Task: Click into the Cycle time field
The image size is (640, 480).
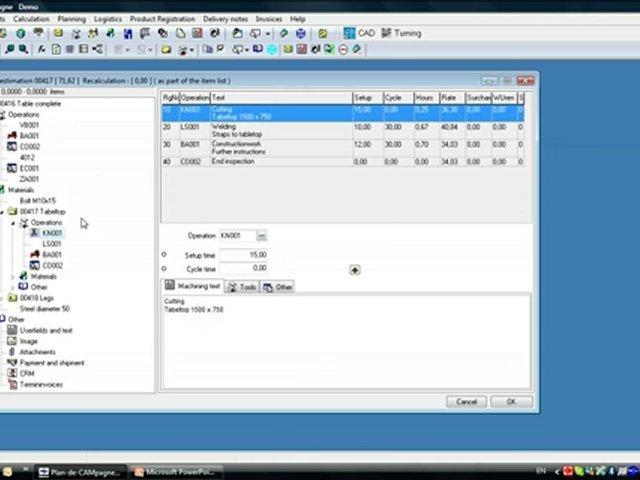Action: coord(243,268)
